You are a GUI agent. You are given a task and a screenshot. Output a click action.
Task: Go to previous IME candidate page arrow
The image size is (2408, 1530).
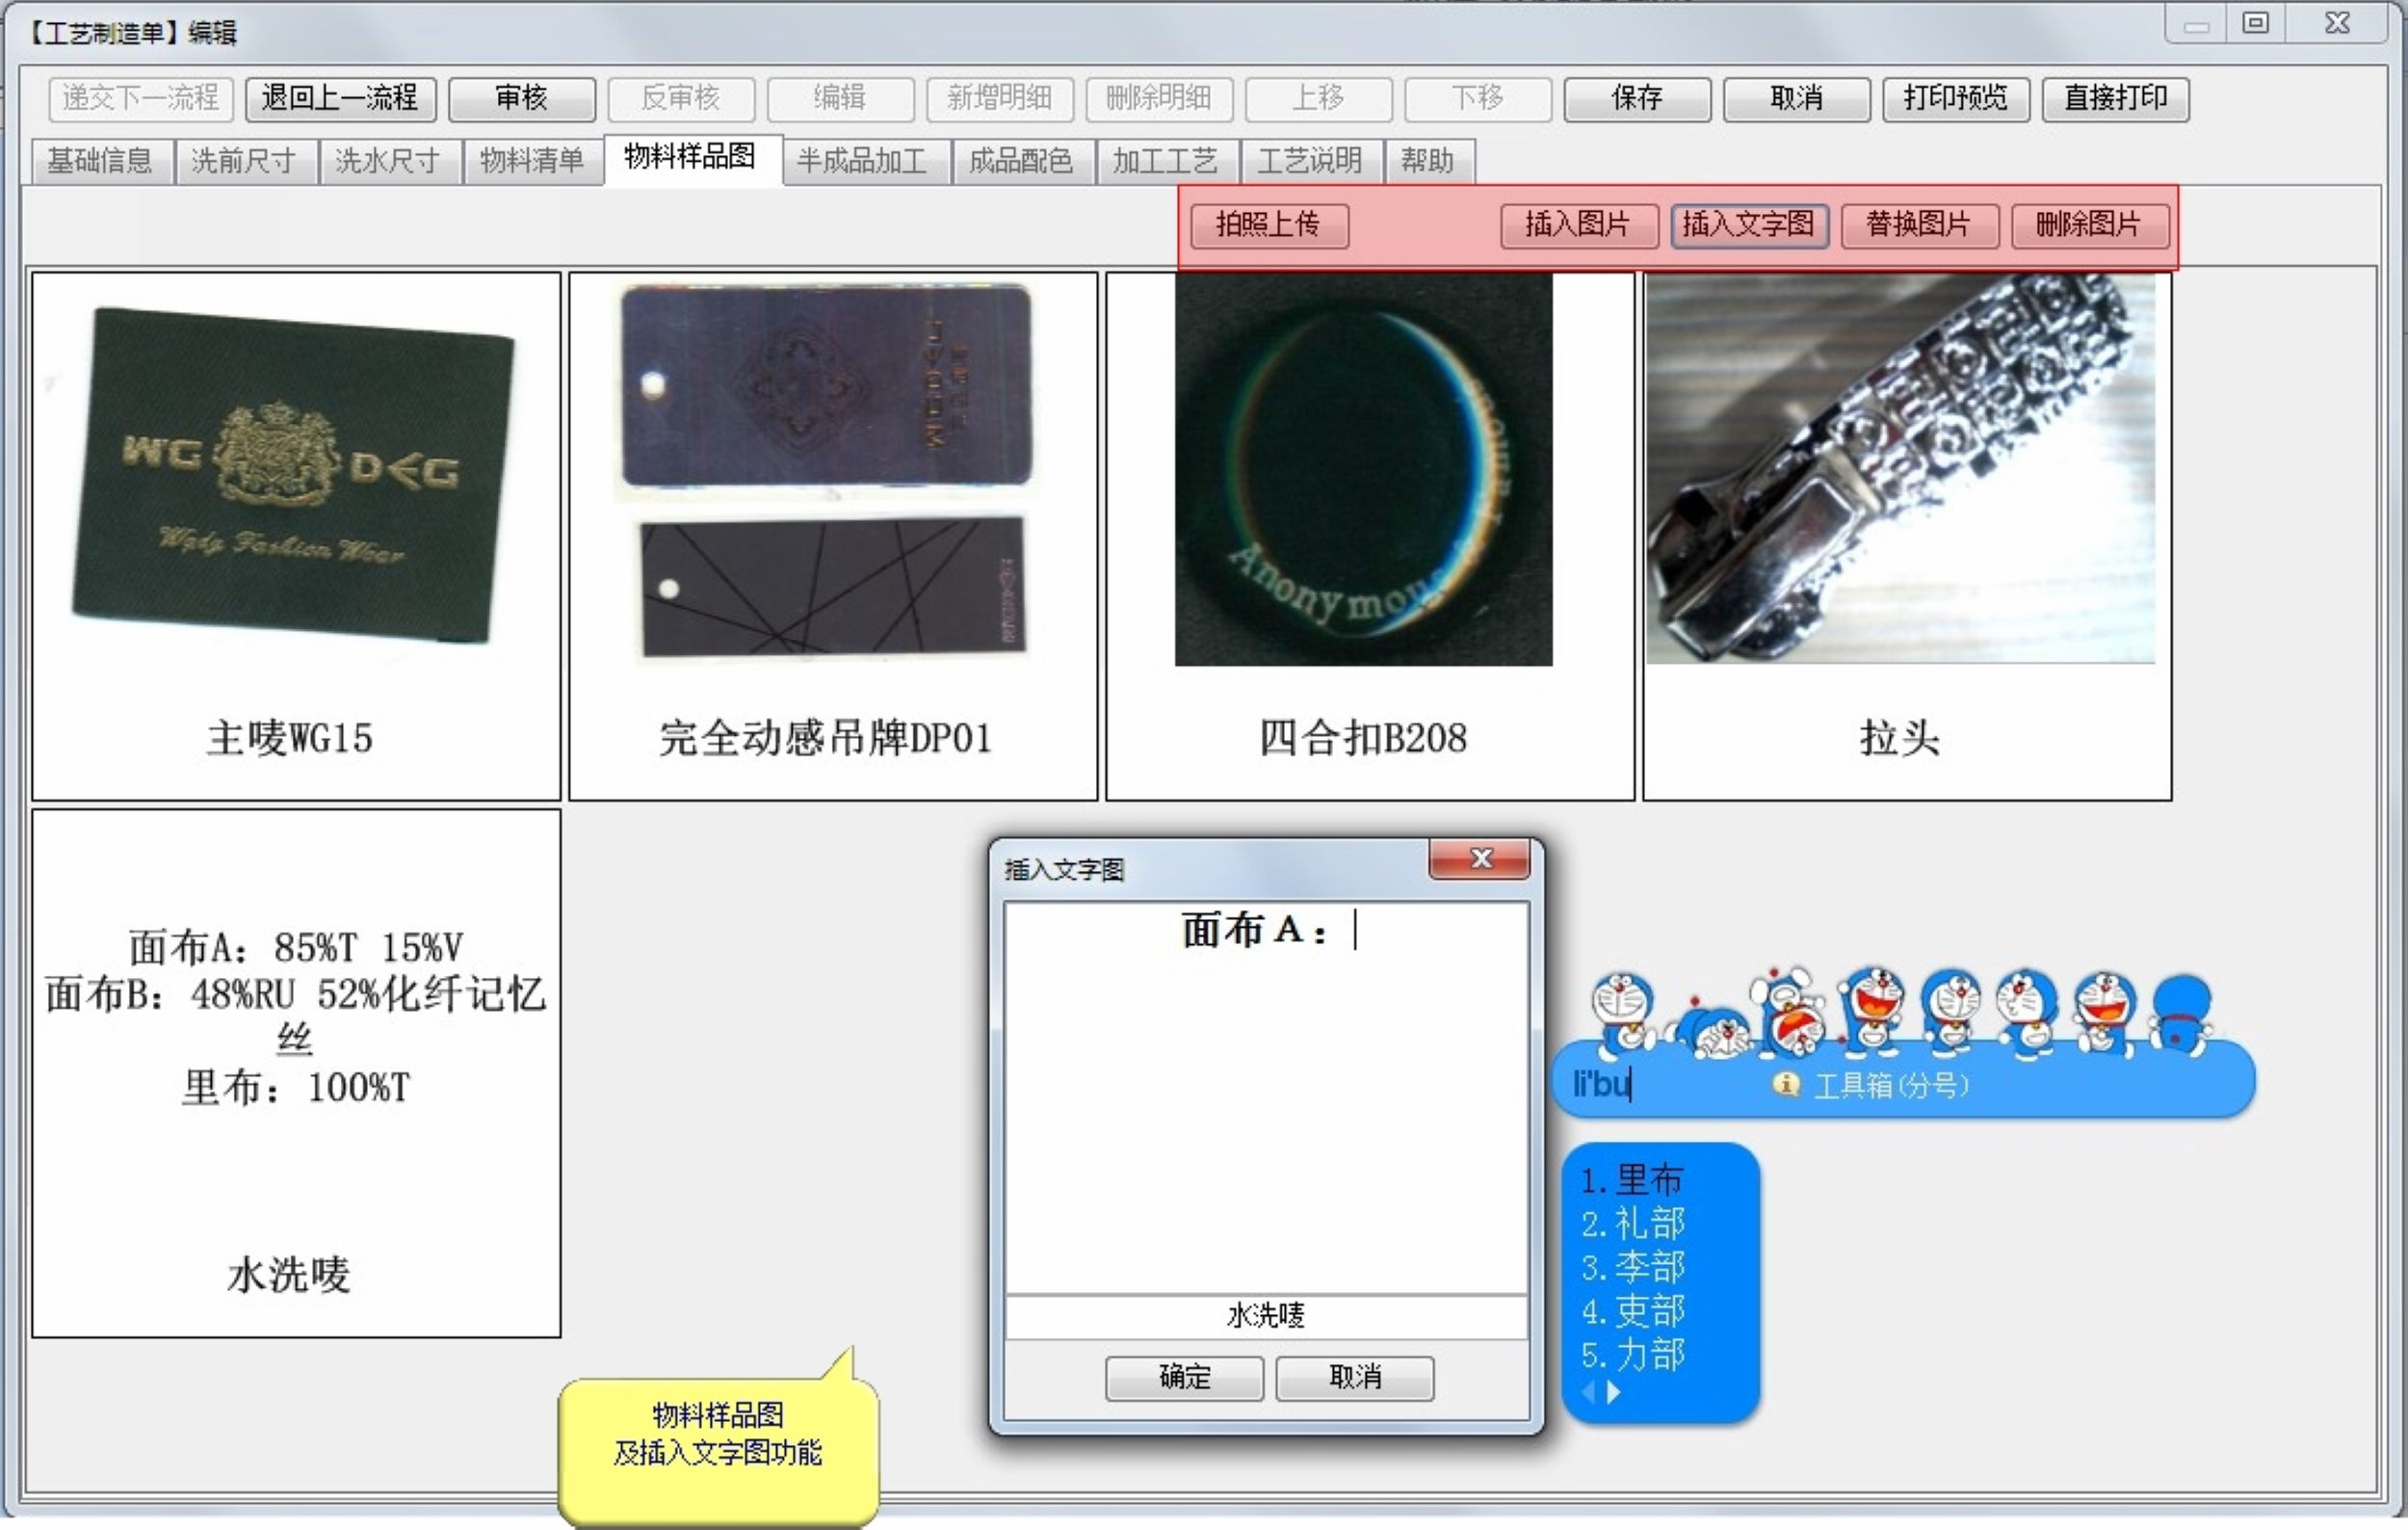tap(1589, 1392)
